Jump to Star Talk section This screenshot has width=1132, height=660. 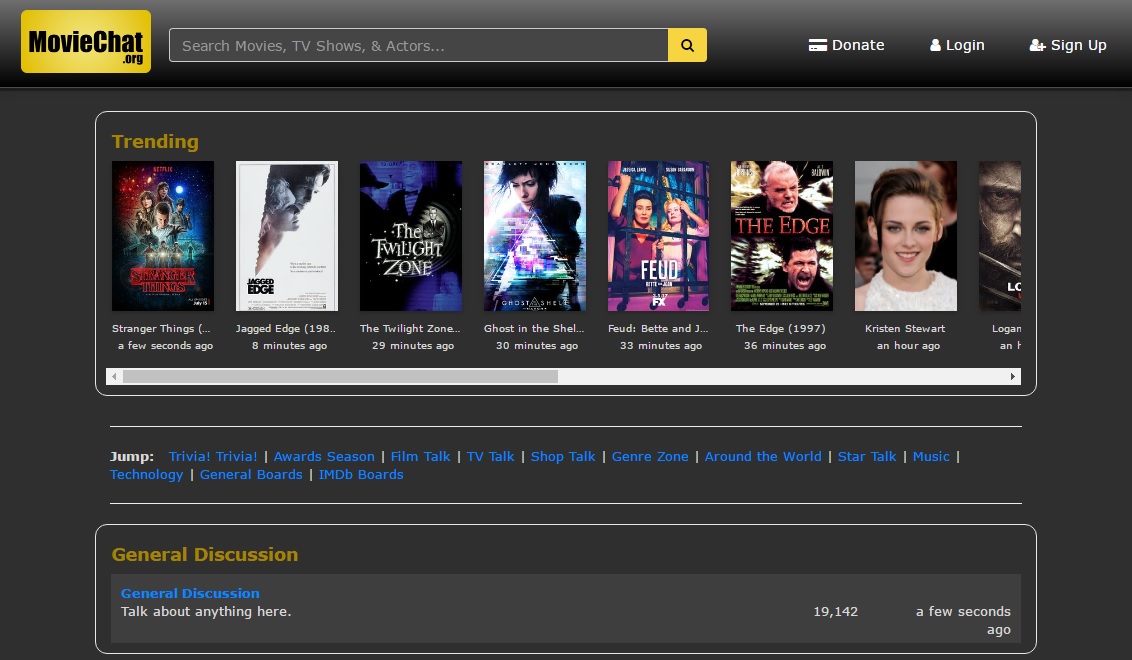coord(866,456)
